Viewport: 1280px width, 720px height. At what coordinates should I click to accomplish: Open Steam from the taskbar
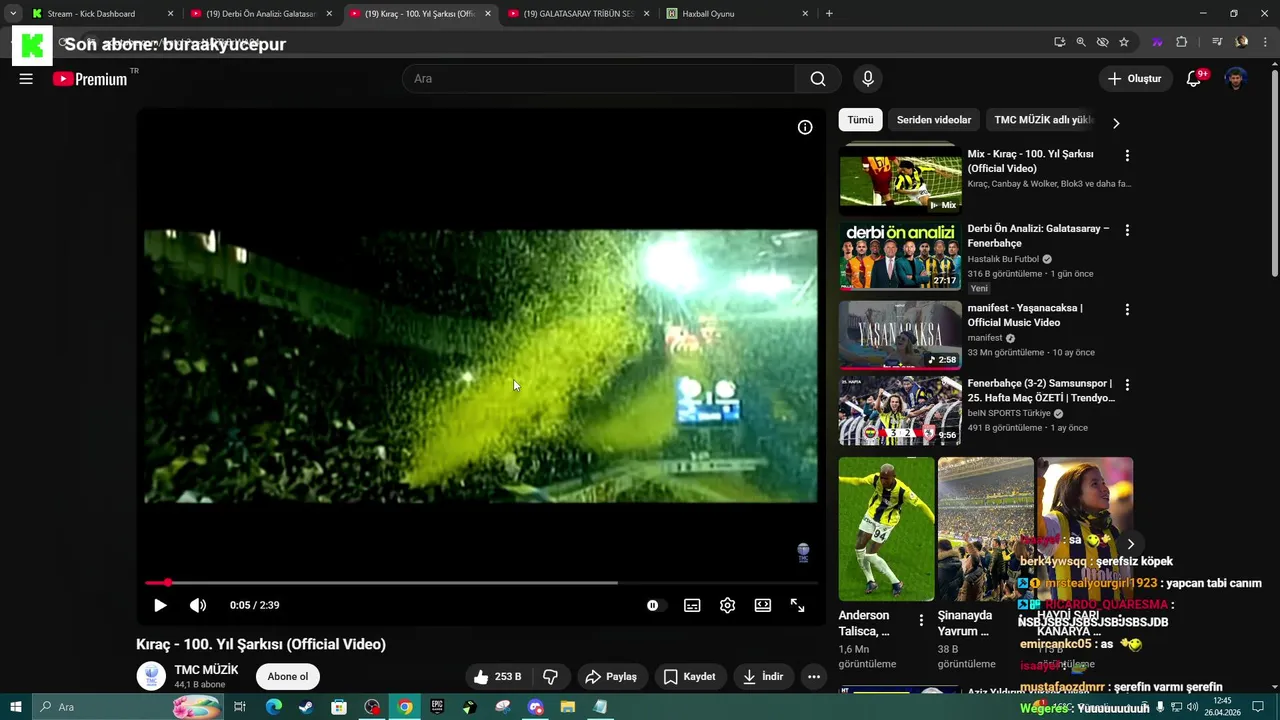[306, 707]
